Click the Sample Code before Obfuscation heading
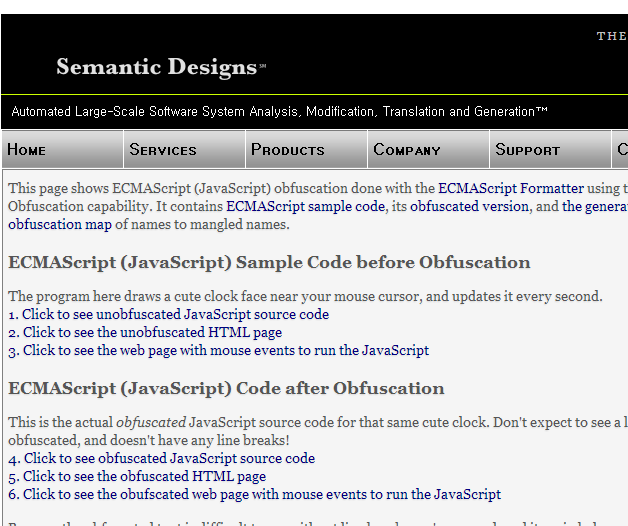This screenshot has width=628, height=526. tap(269, 263)
